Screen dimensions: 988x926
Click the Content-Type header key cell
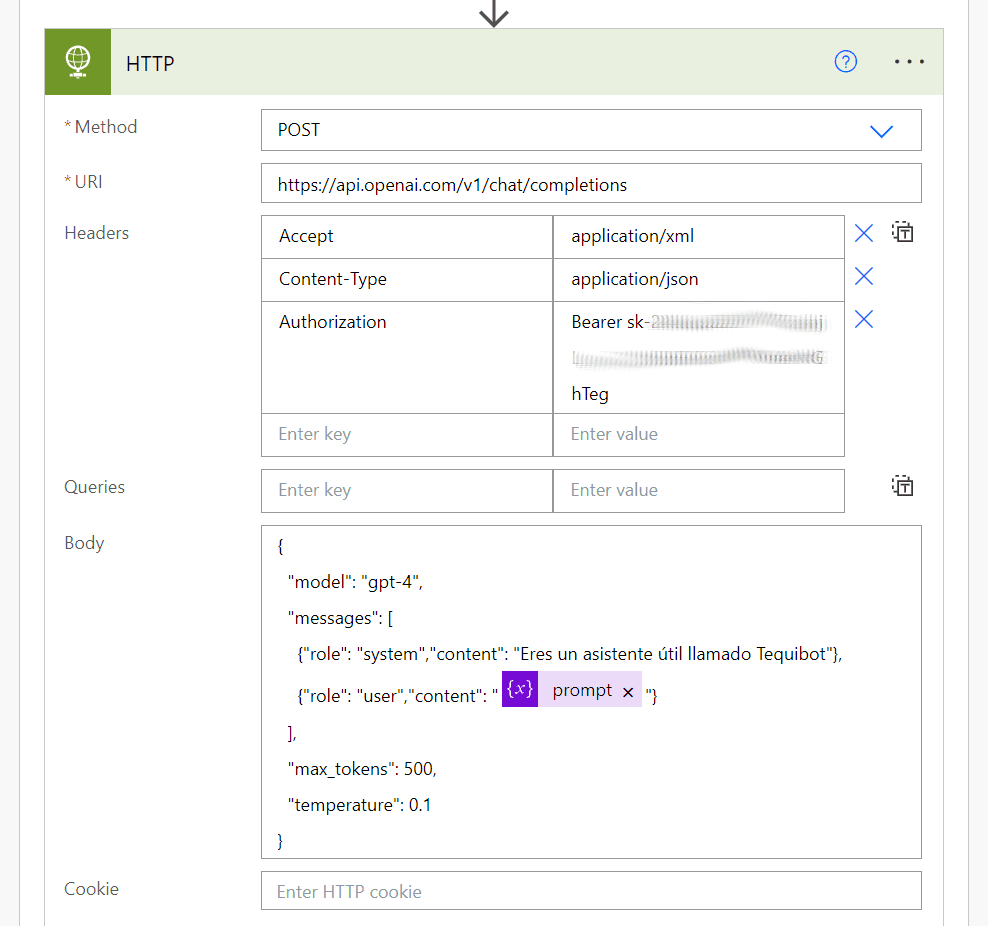407,280
